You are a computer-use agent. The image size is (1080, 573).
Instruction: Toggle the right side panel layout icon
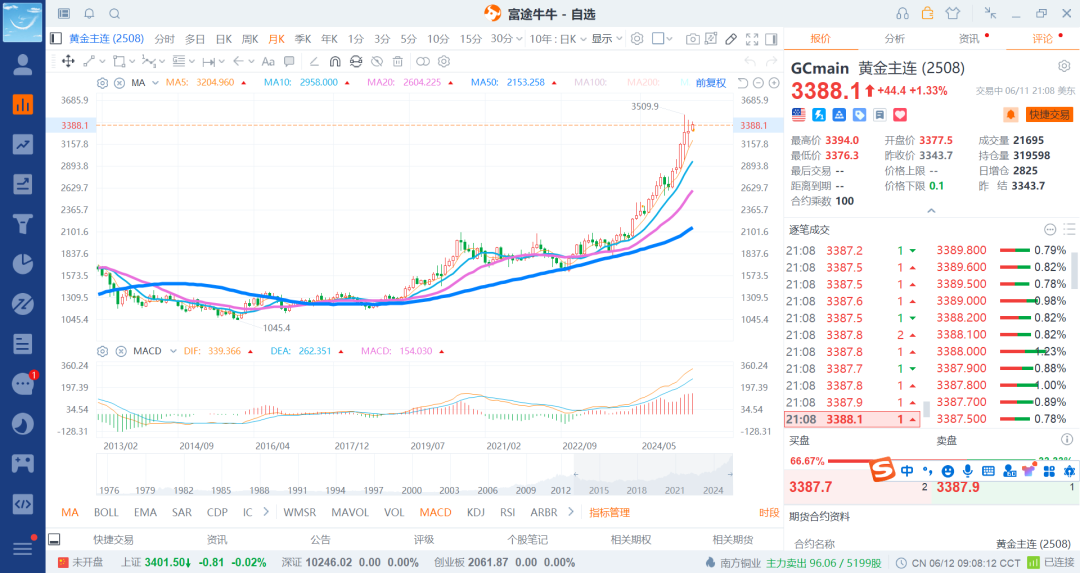(x=771, y=39)
